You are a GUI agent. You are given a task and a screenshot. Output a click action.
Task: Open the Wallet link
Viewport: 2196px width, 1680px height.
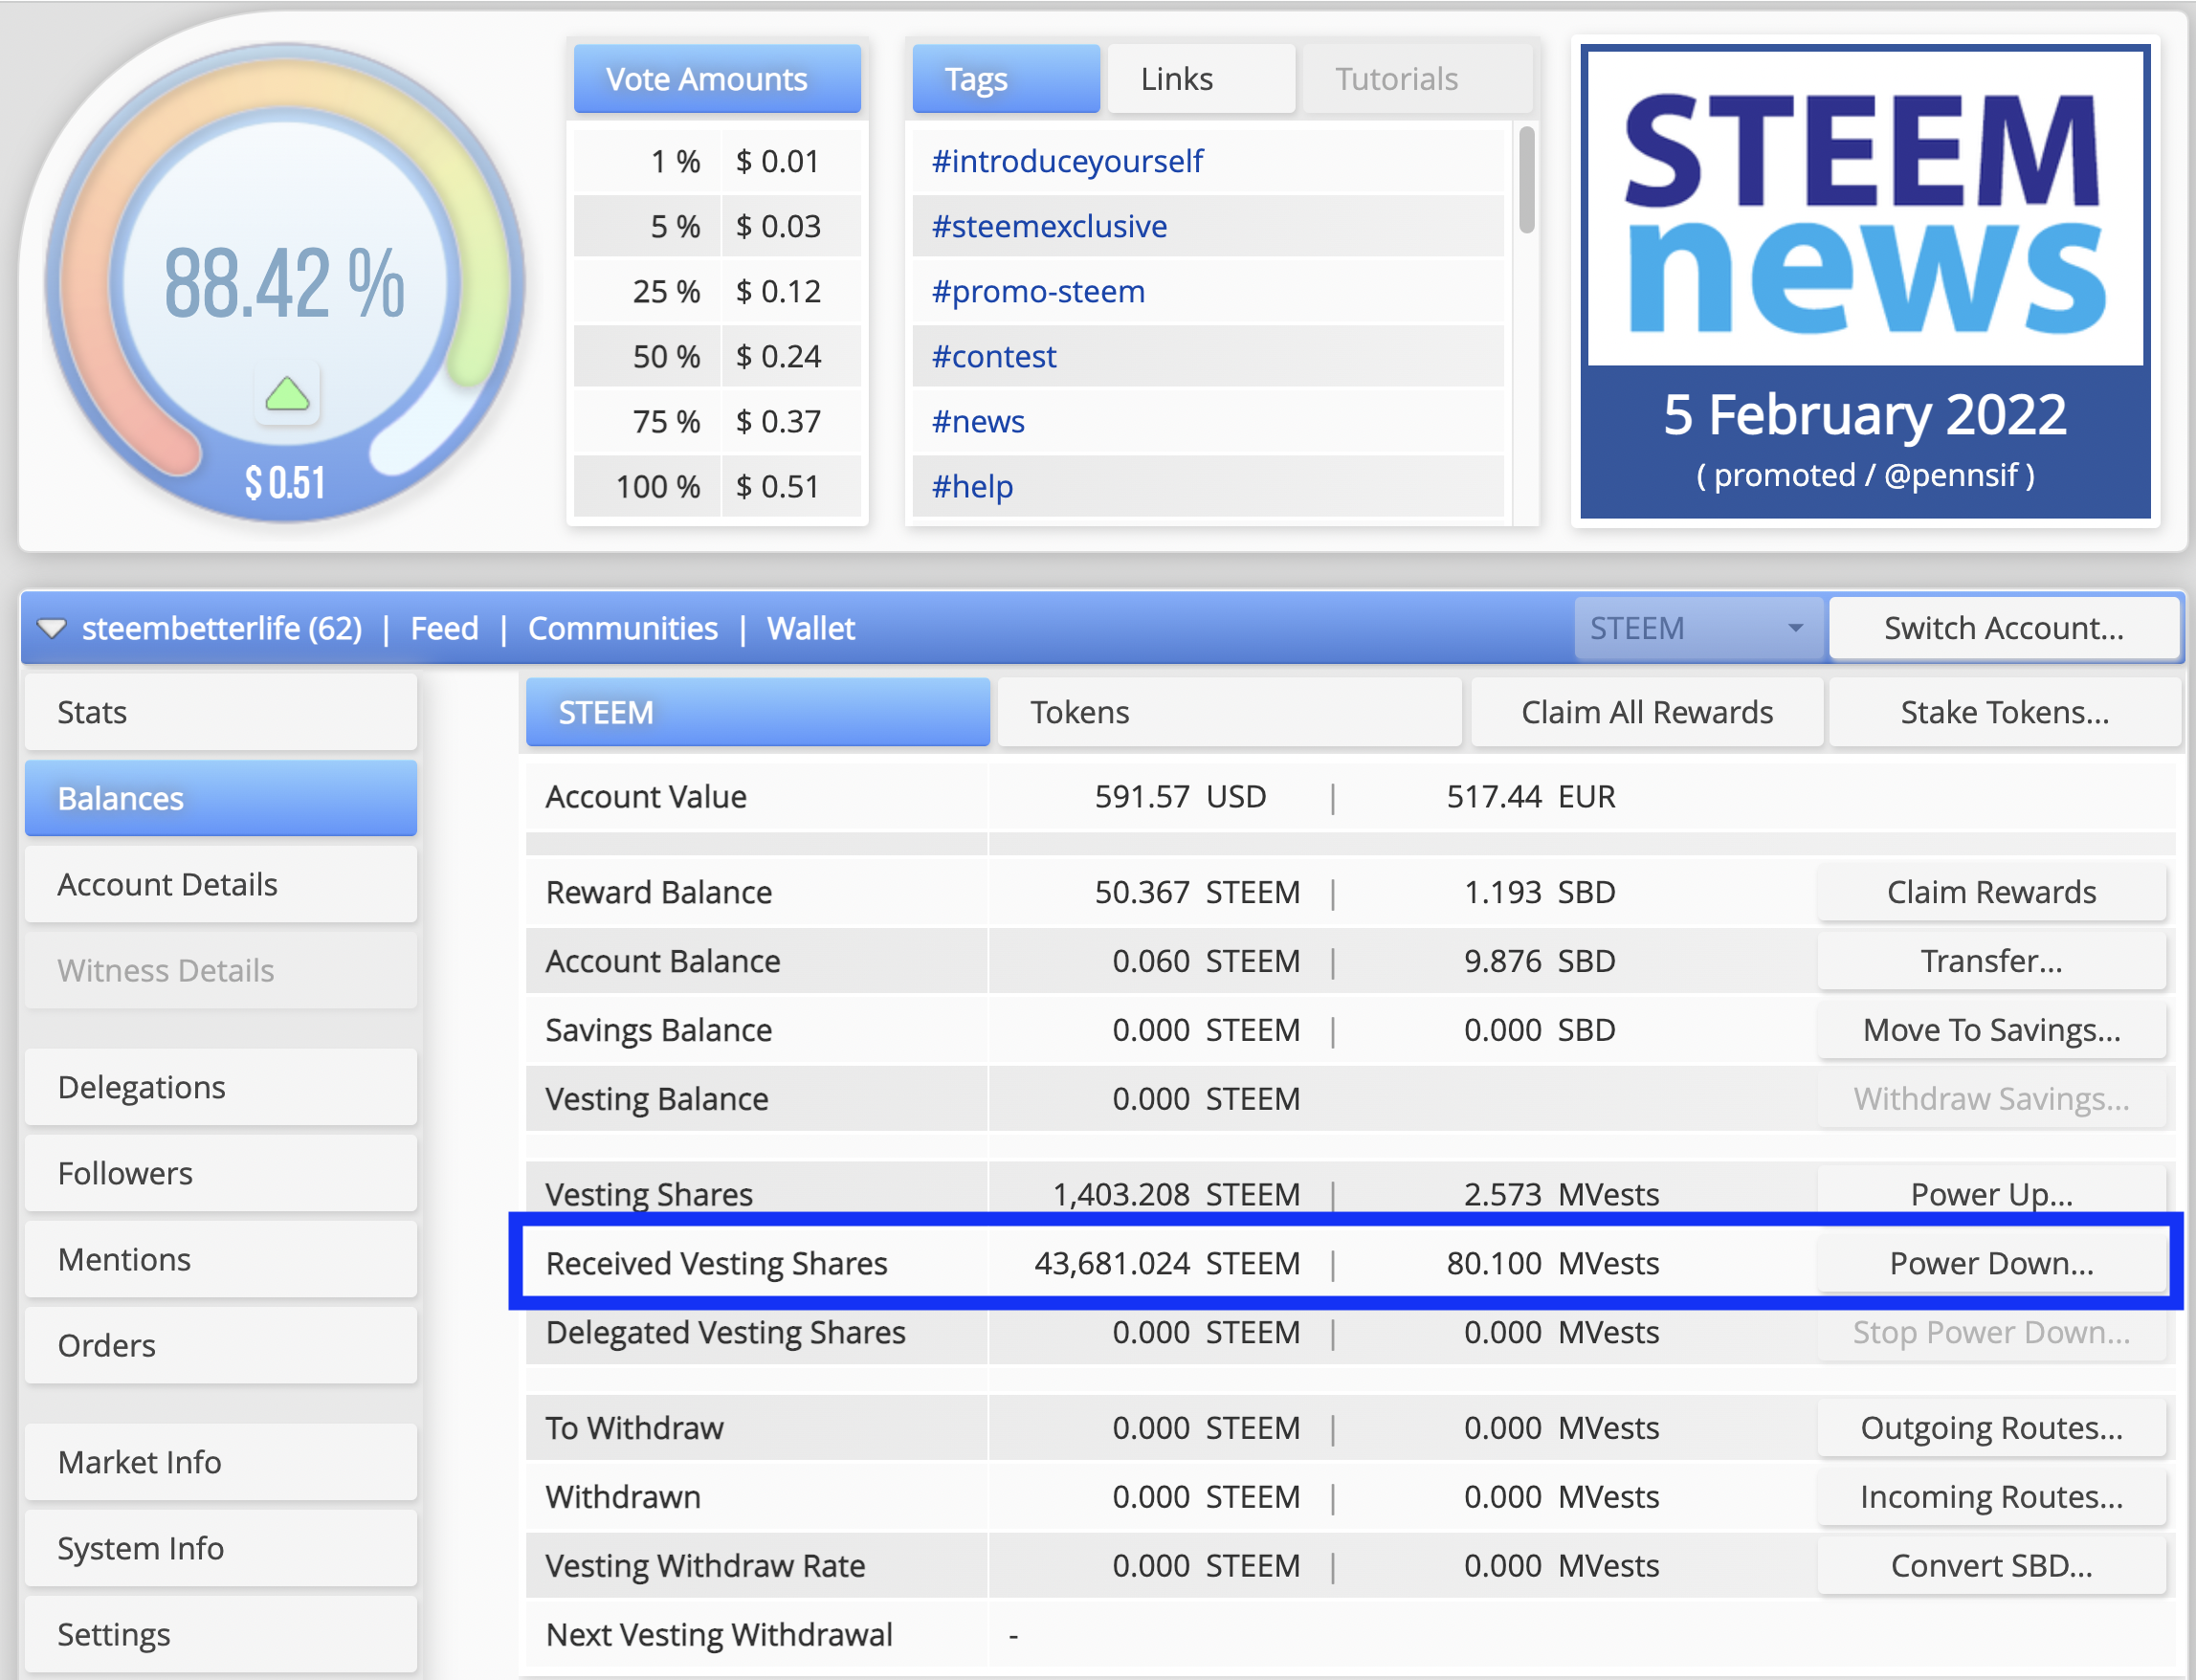(811, 628)
